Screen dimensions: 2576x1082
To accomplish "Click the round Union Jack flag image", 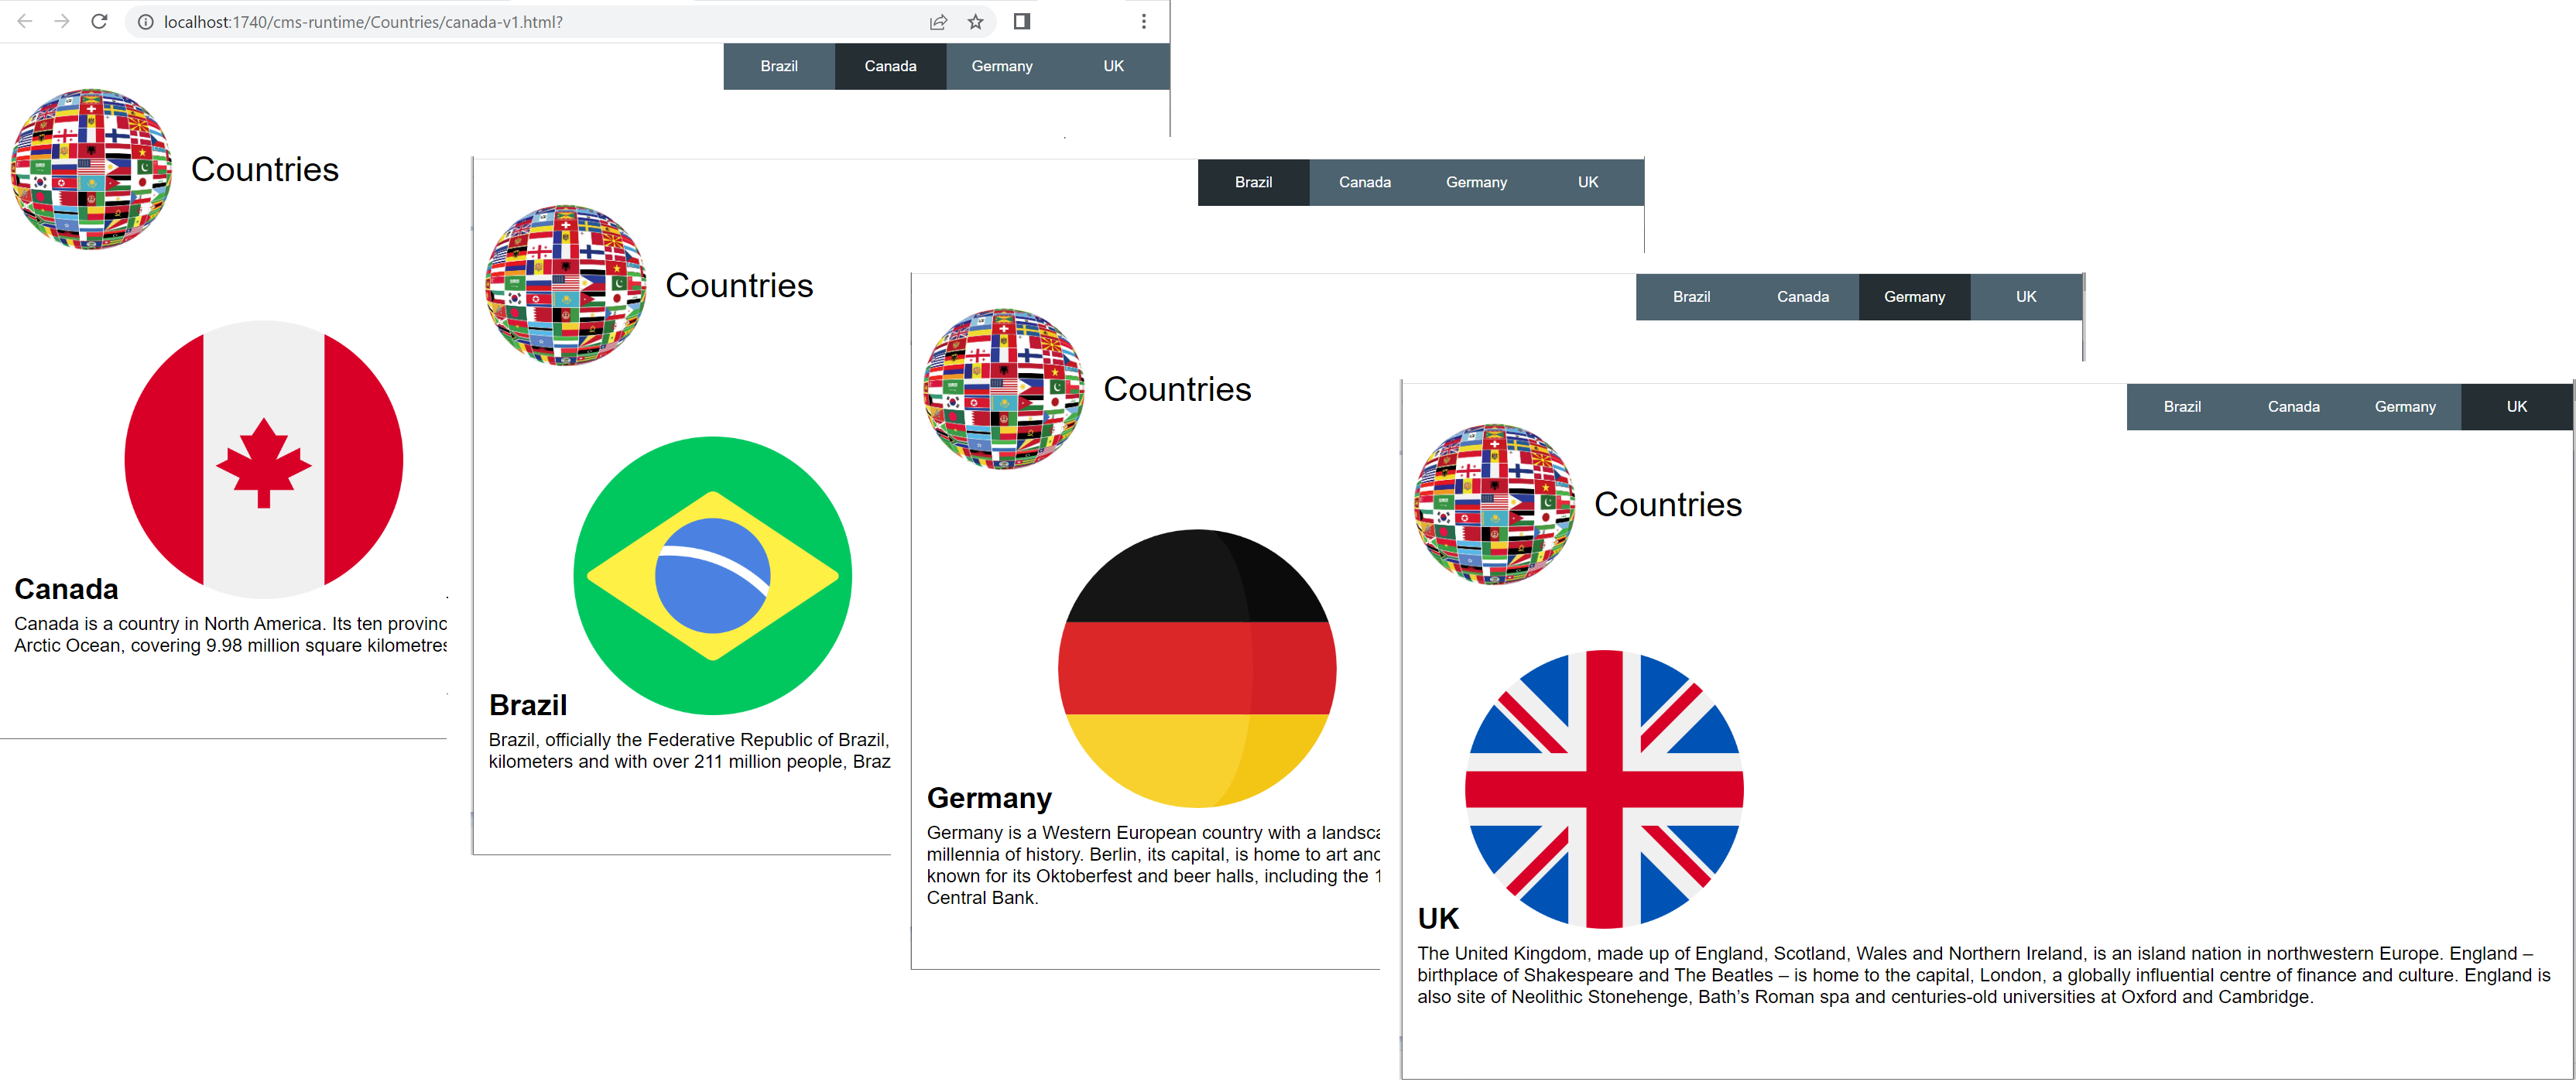I will 1604,790.
